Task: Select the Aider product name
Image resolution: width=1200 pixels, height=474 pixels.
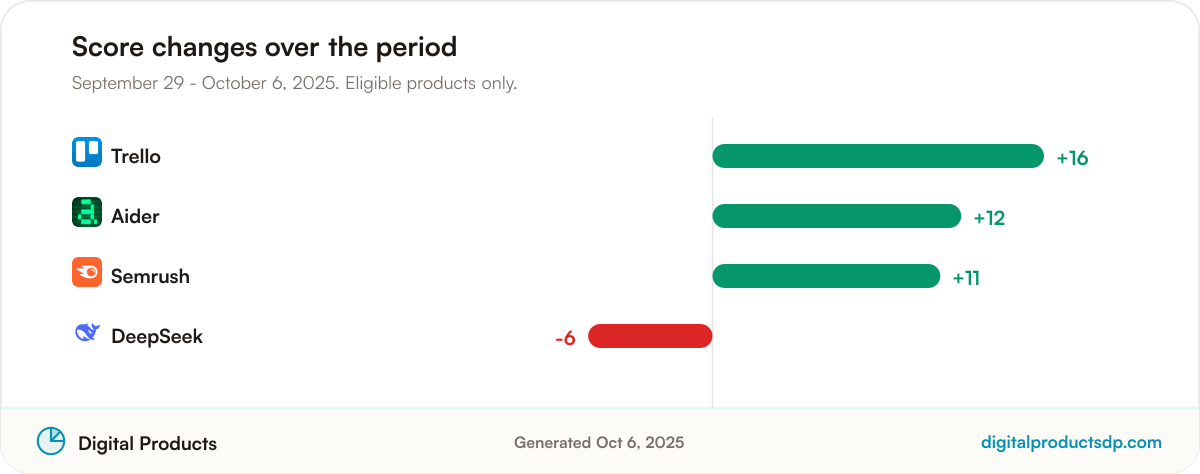Action: pos(135,217)
